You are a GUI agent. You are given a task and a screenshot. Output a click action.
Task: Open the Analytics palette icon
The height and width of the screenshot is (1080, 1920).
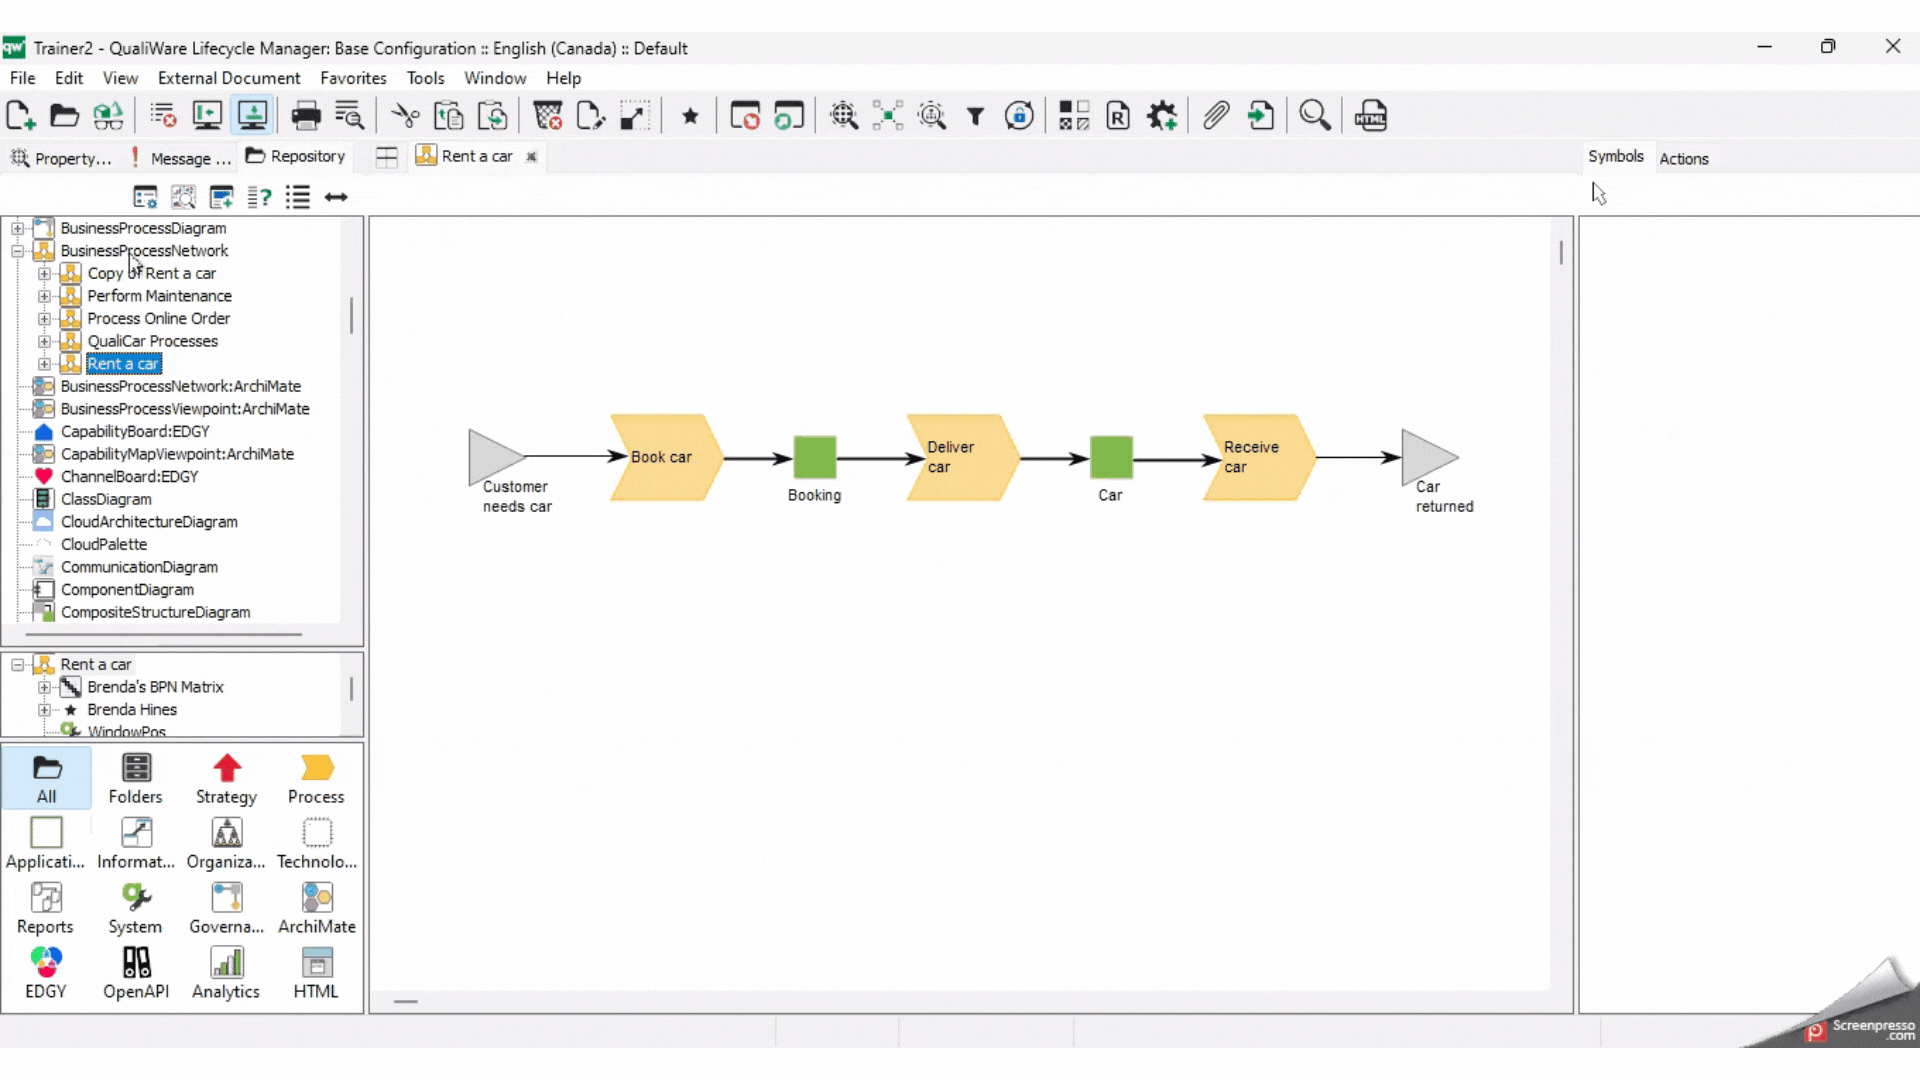(x=226, y=972)
